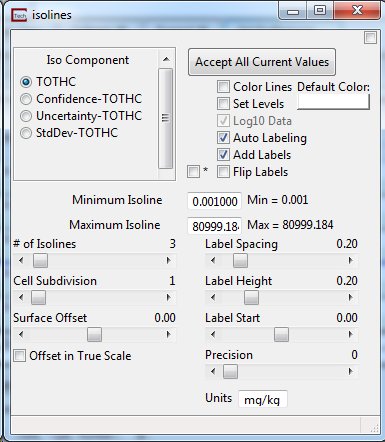Decrease Label Start with left arrow
Viewport: 385px width, 442px height.
(x=213, y=334)
